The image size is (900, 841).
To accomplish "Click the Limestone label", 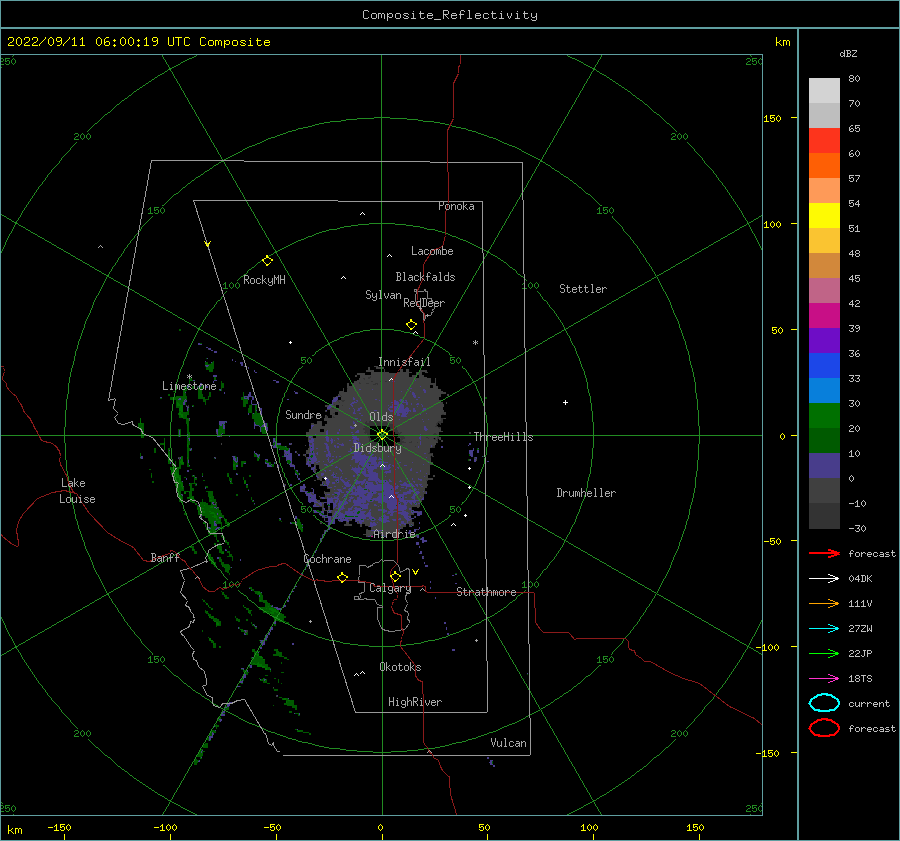I will (189, 386).
